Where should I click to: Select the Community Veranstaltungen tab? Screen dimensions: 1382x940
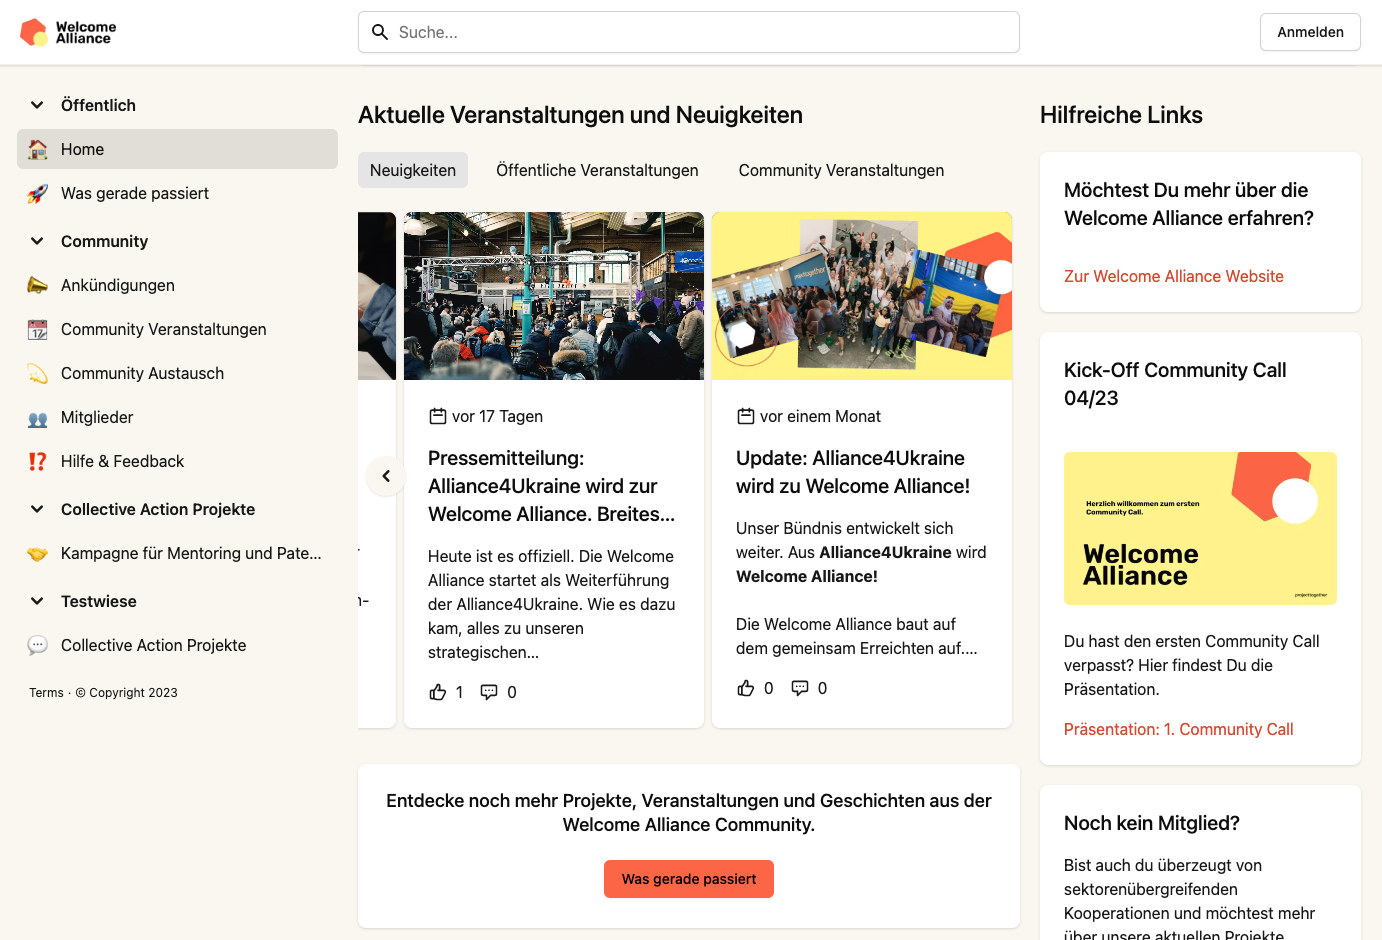click(x=841, y=170)
